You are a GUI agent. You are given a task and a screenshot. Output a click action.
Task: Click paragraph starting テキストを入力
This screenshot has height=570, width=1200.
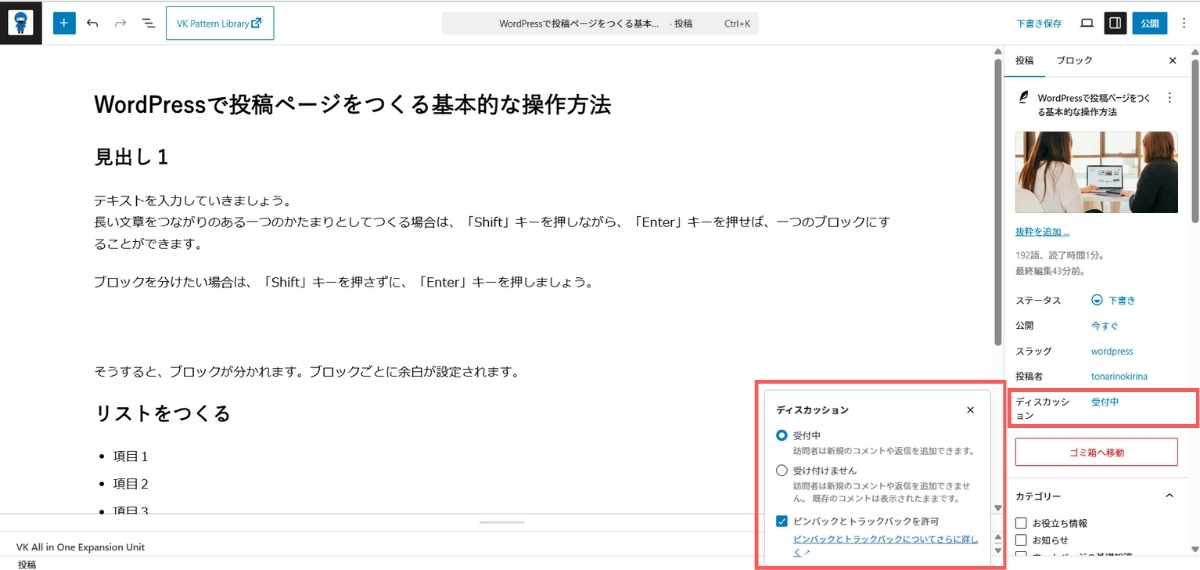491,222
